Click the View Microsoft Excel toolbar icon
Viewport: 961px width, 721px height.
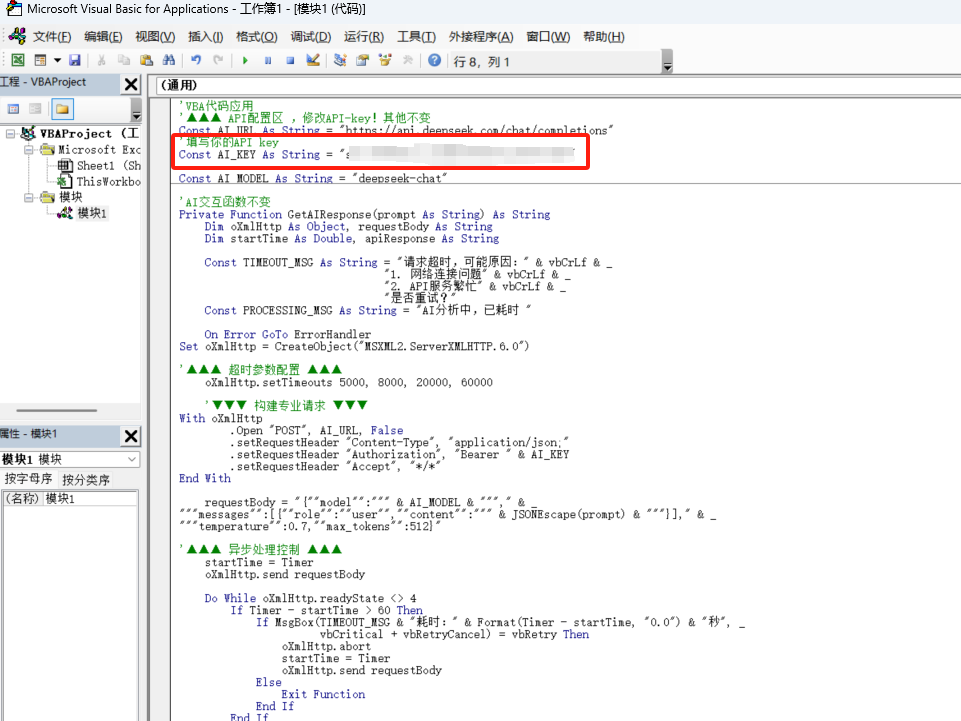(x=18, y=60)
